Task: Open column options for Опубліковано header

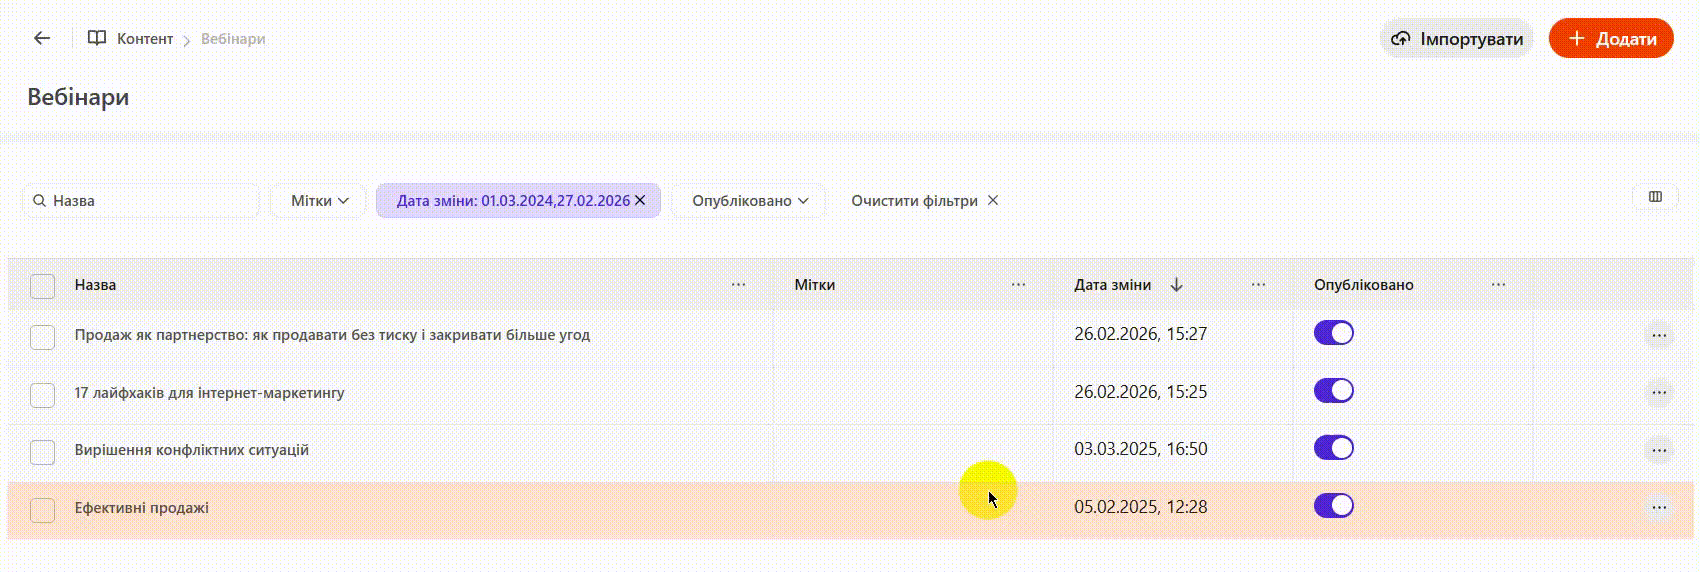Action: click(x=1498, y=285)
